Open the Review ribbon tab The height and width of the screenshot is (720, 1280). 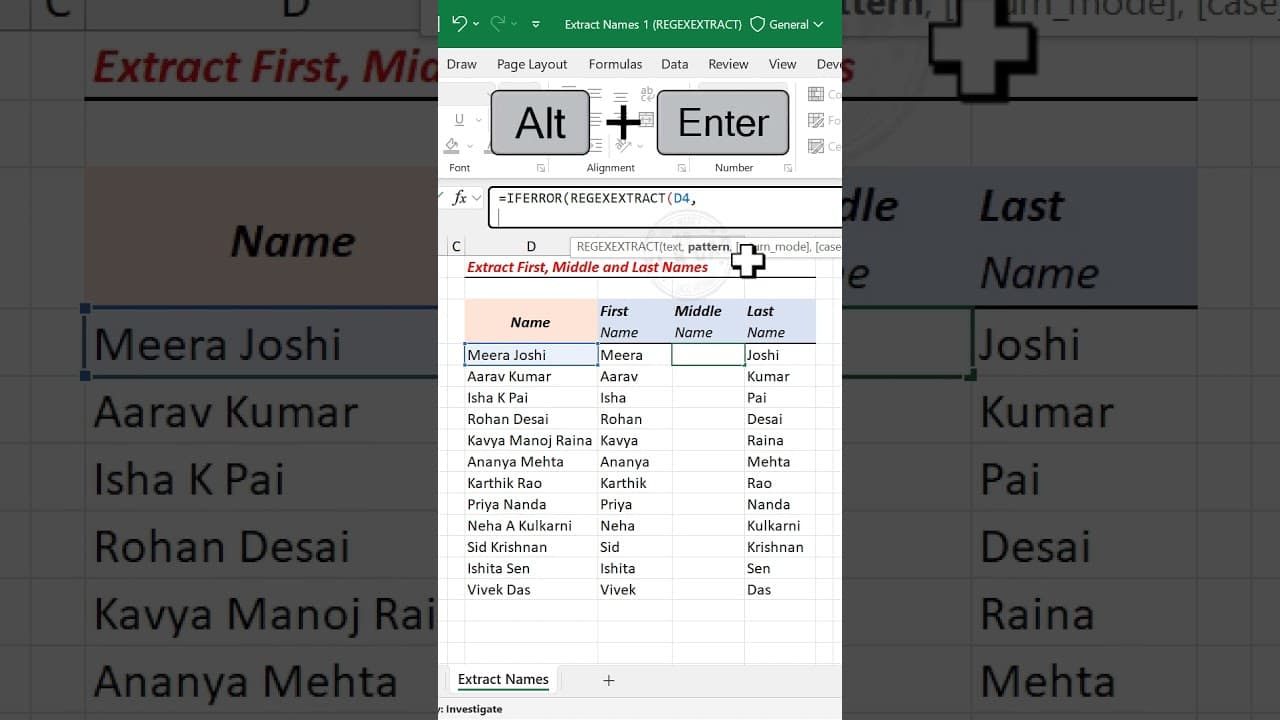(x=728, y=64)
